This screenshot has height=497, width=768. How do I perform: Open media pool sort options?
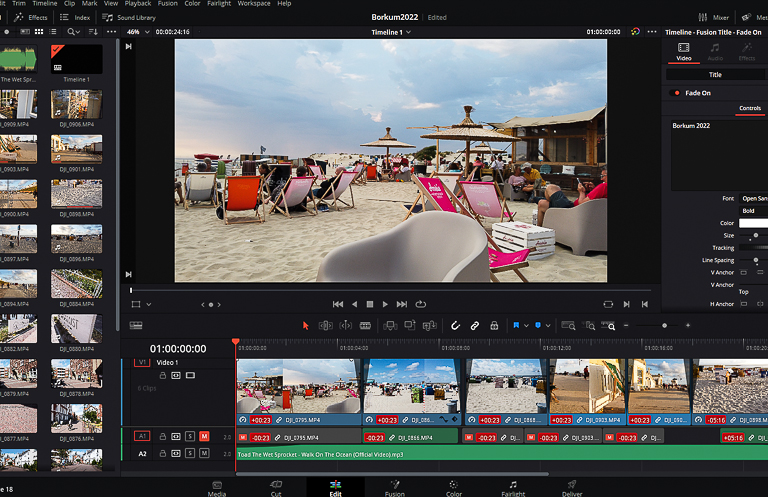[93, 32]
